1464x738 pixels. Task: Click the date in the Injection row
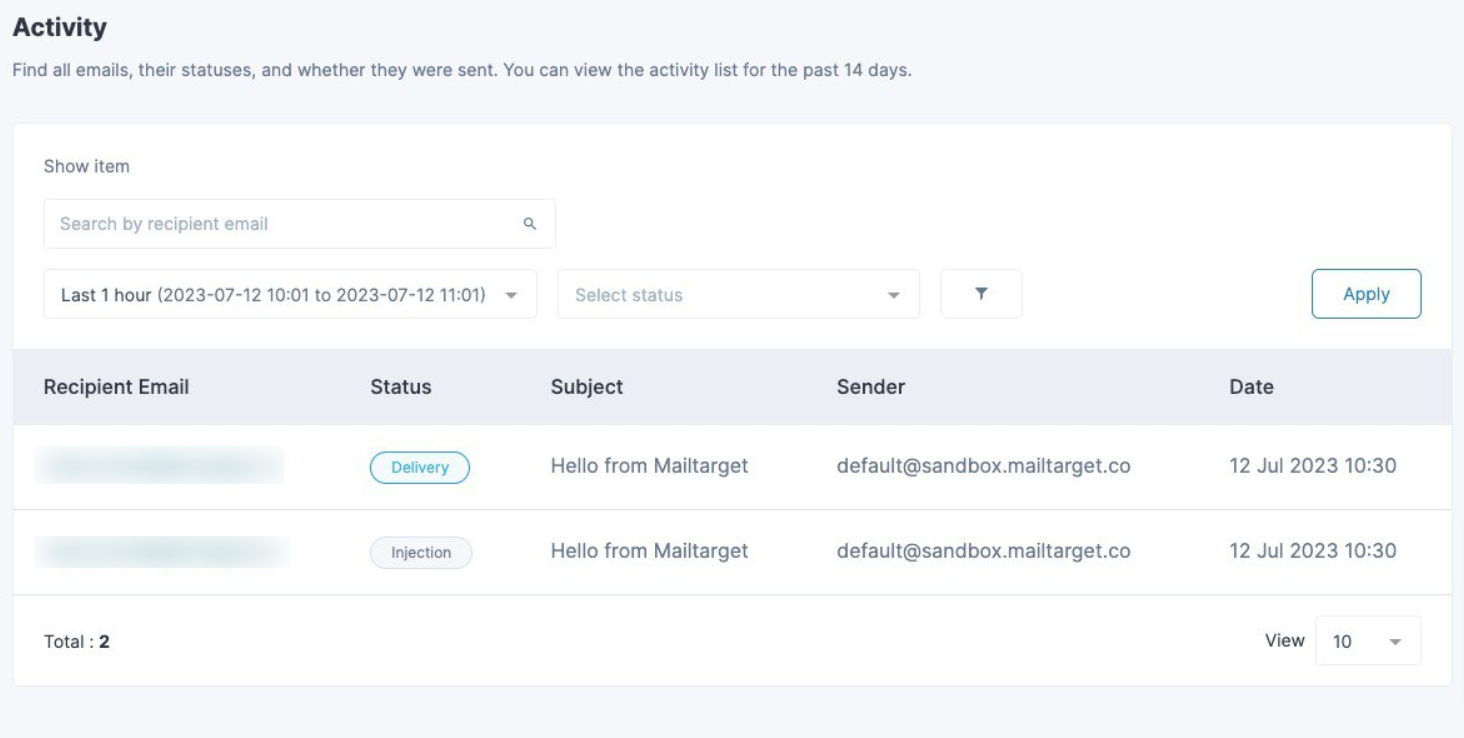[1312, 551]
